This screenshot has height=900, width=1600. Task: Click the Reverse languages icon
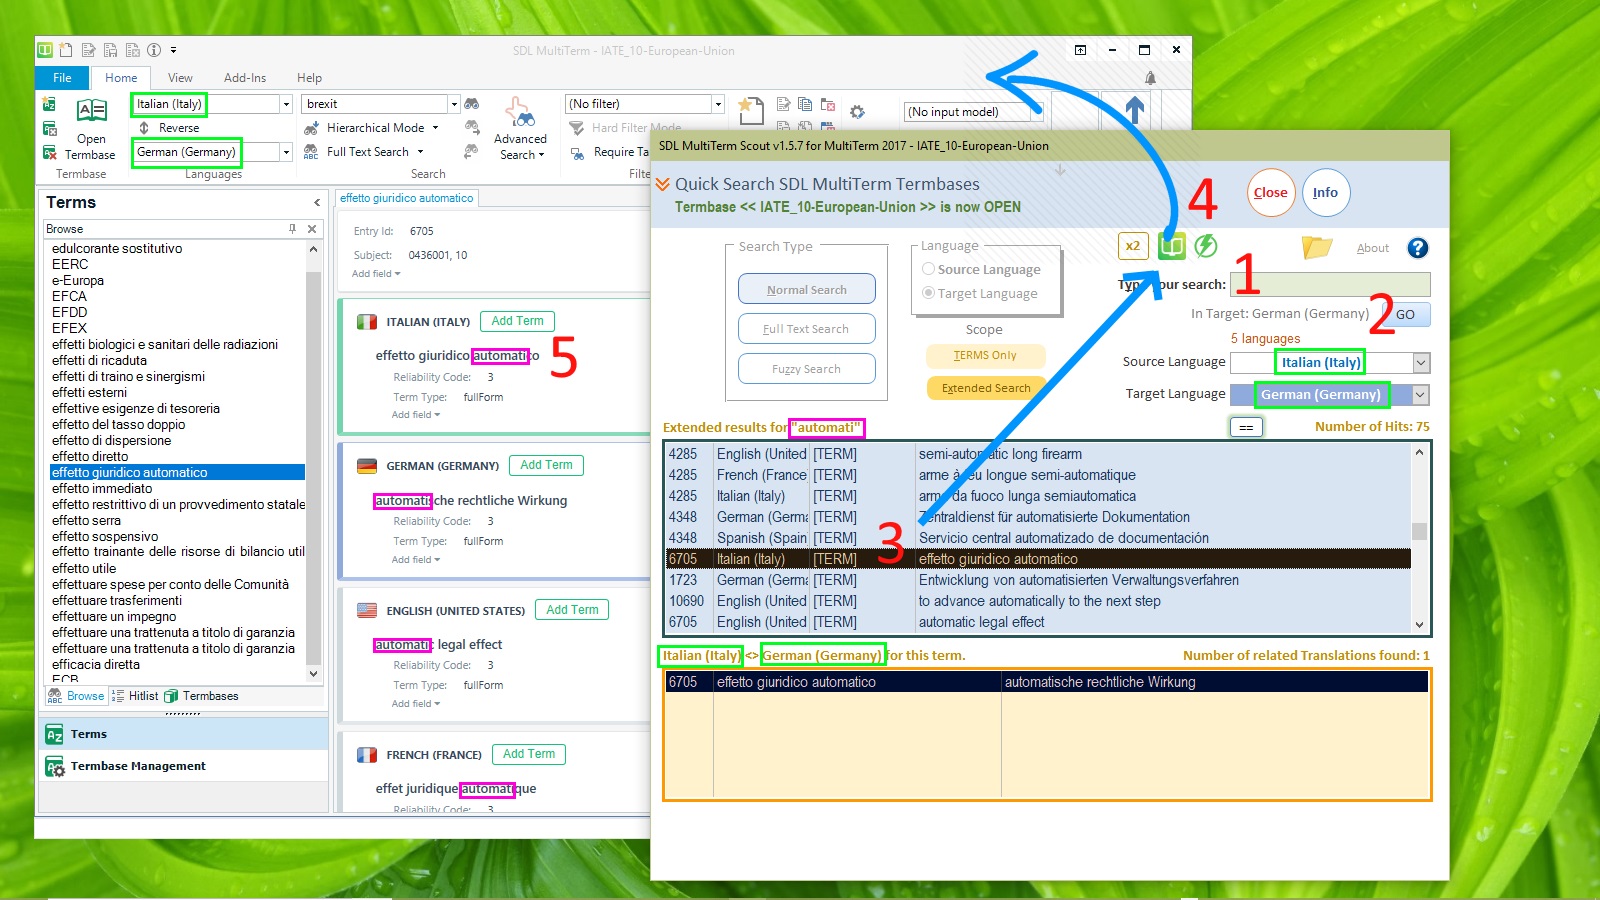[x=144, y=128]
